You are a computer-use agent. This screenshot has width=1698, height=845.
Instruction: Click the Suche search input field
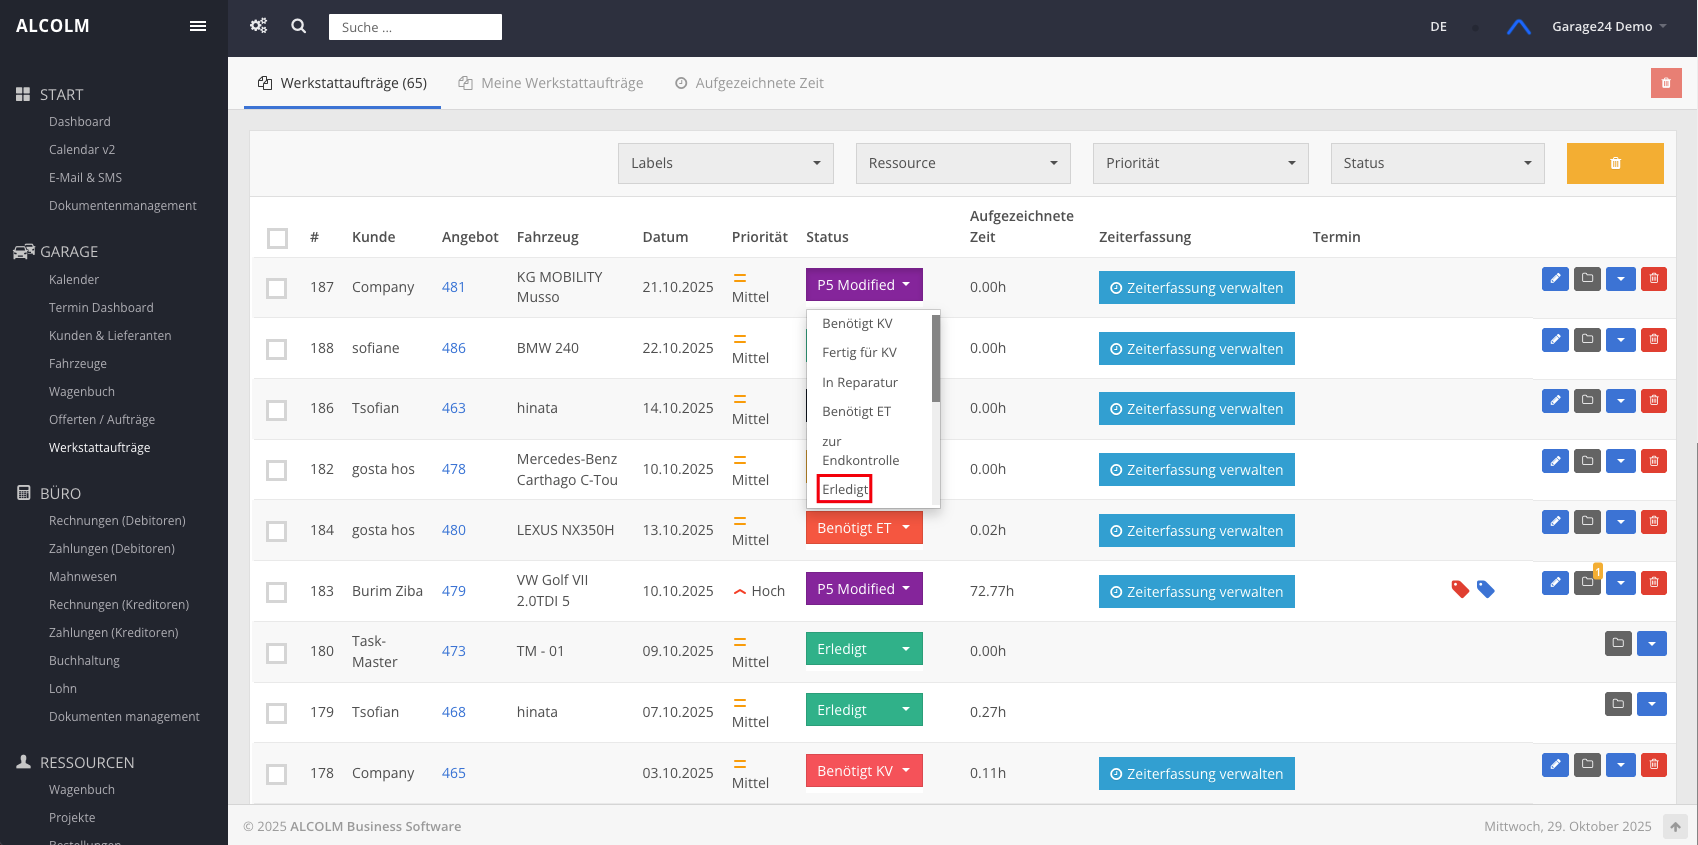click(415, 27)
